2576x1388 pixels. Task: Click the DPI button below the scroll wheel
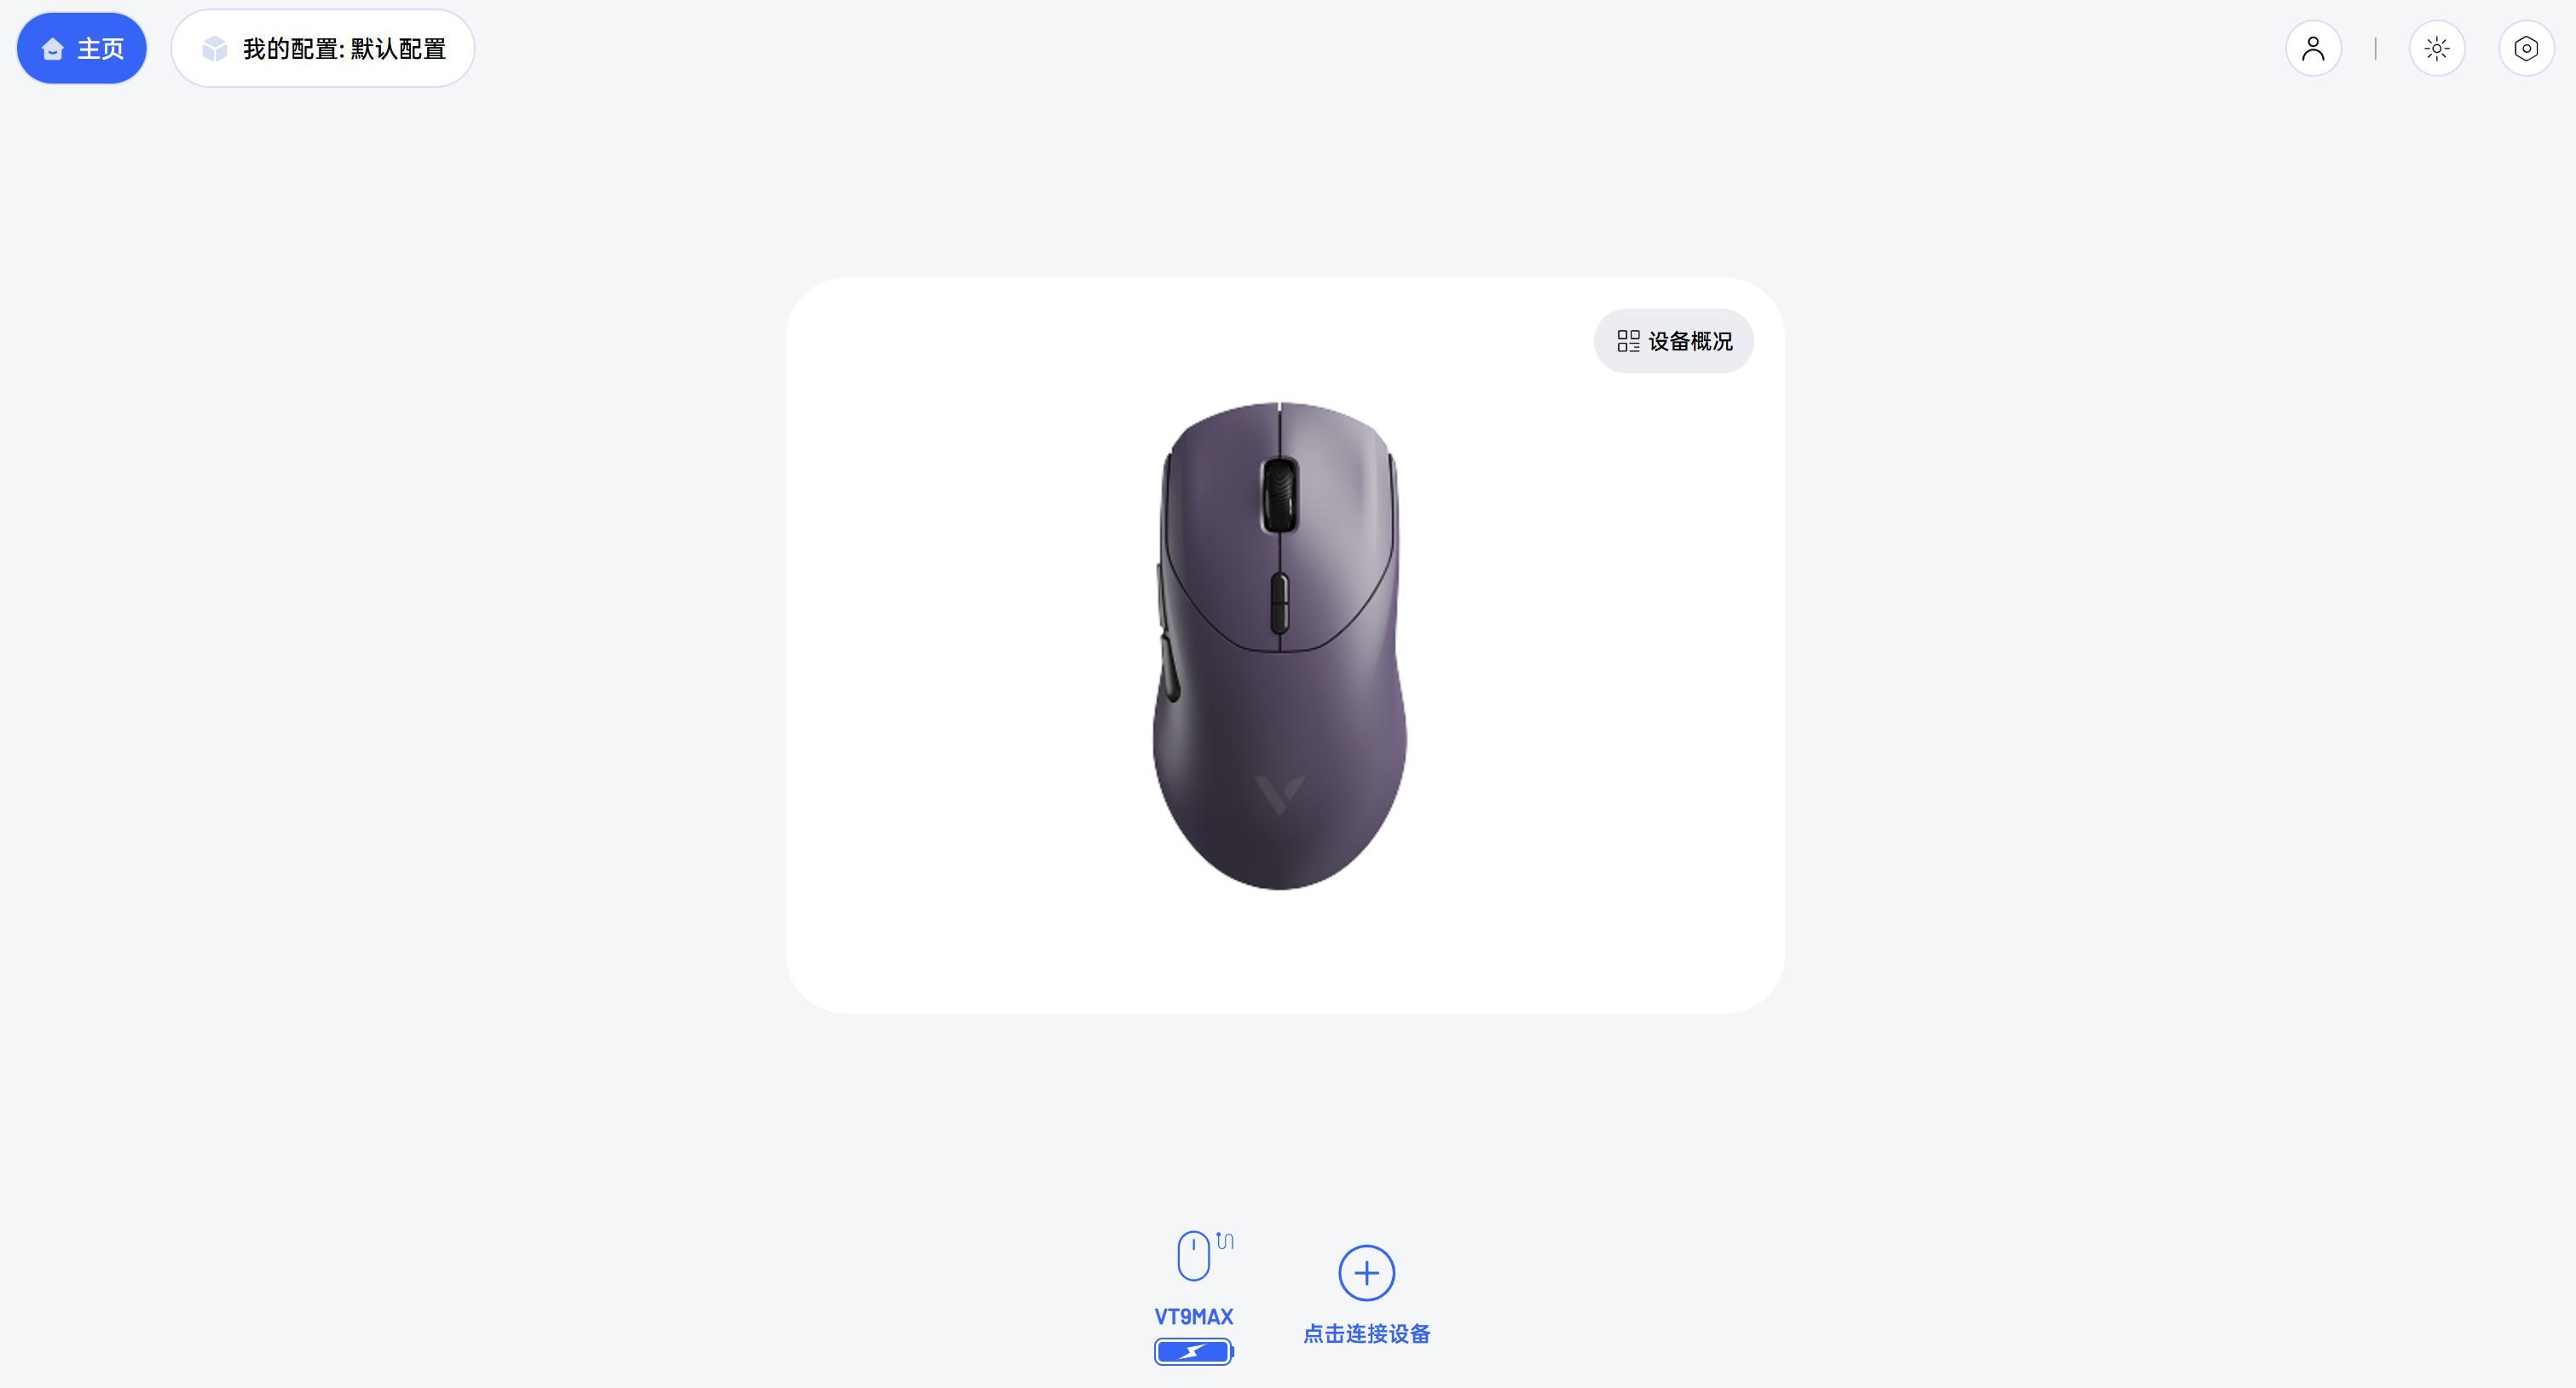pos(1279,603)
